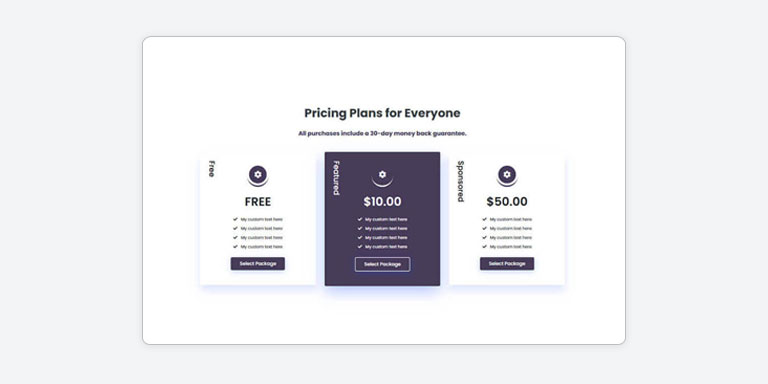
Task: Click the vertical Free label
Action: coord(212,168)
